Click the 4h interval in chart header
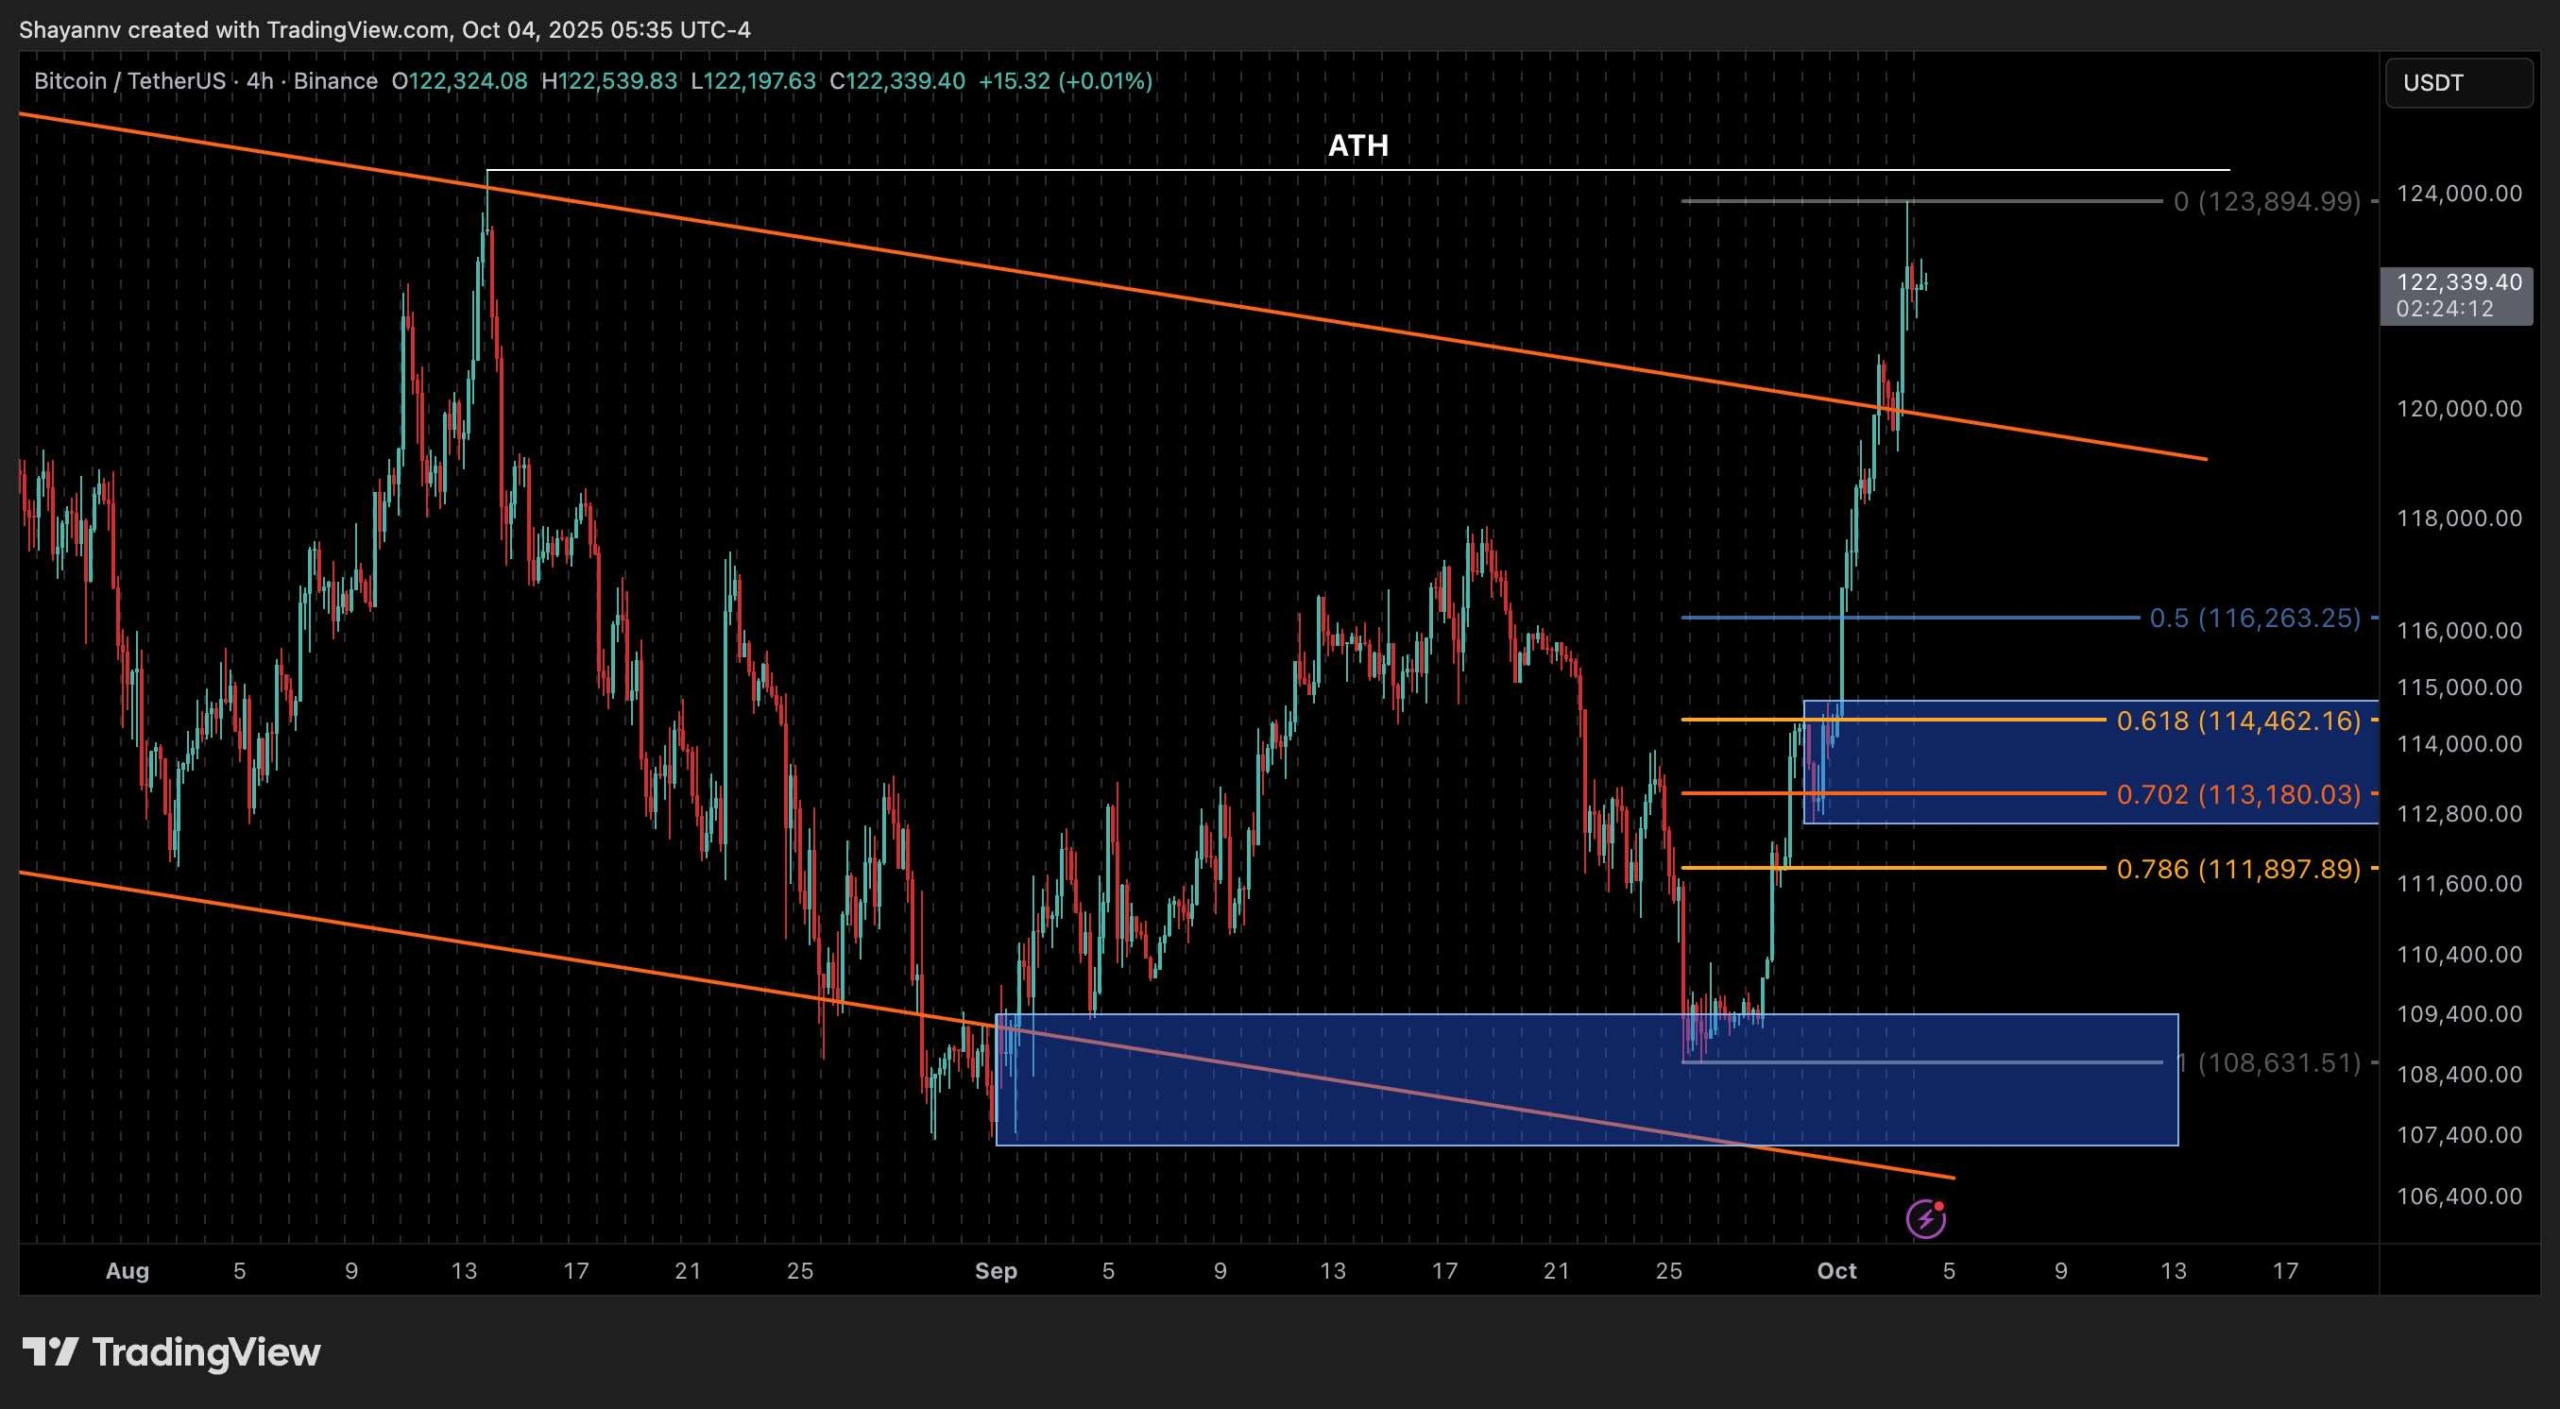 pos(259,81)
